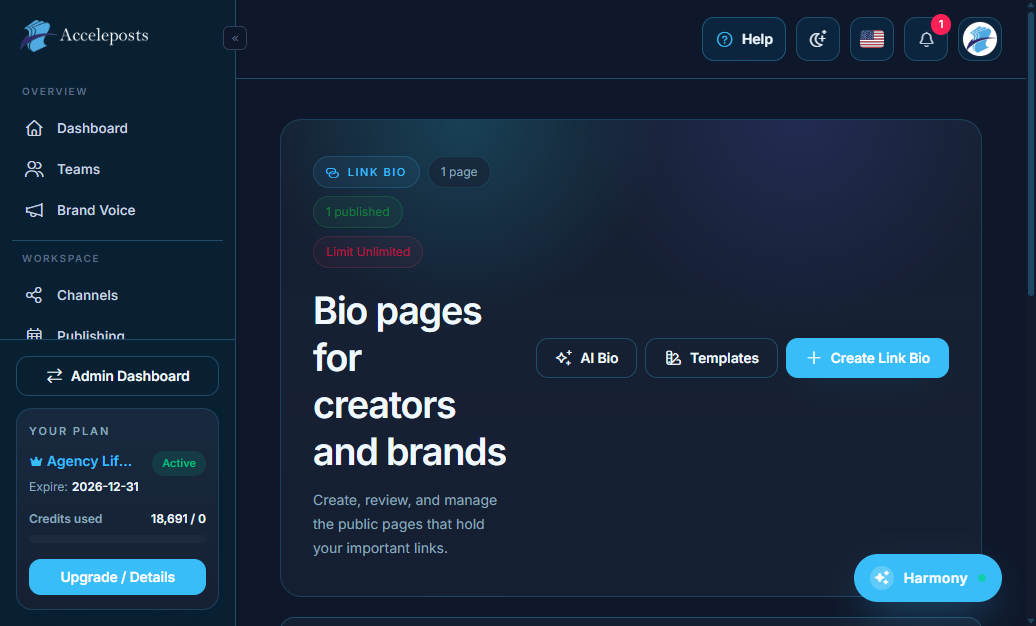
Task: Collapse the sidebar with double-chevron button
Action: (235, 38)
